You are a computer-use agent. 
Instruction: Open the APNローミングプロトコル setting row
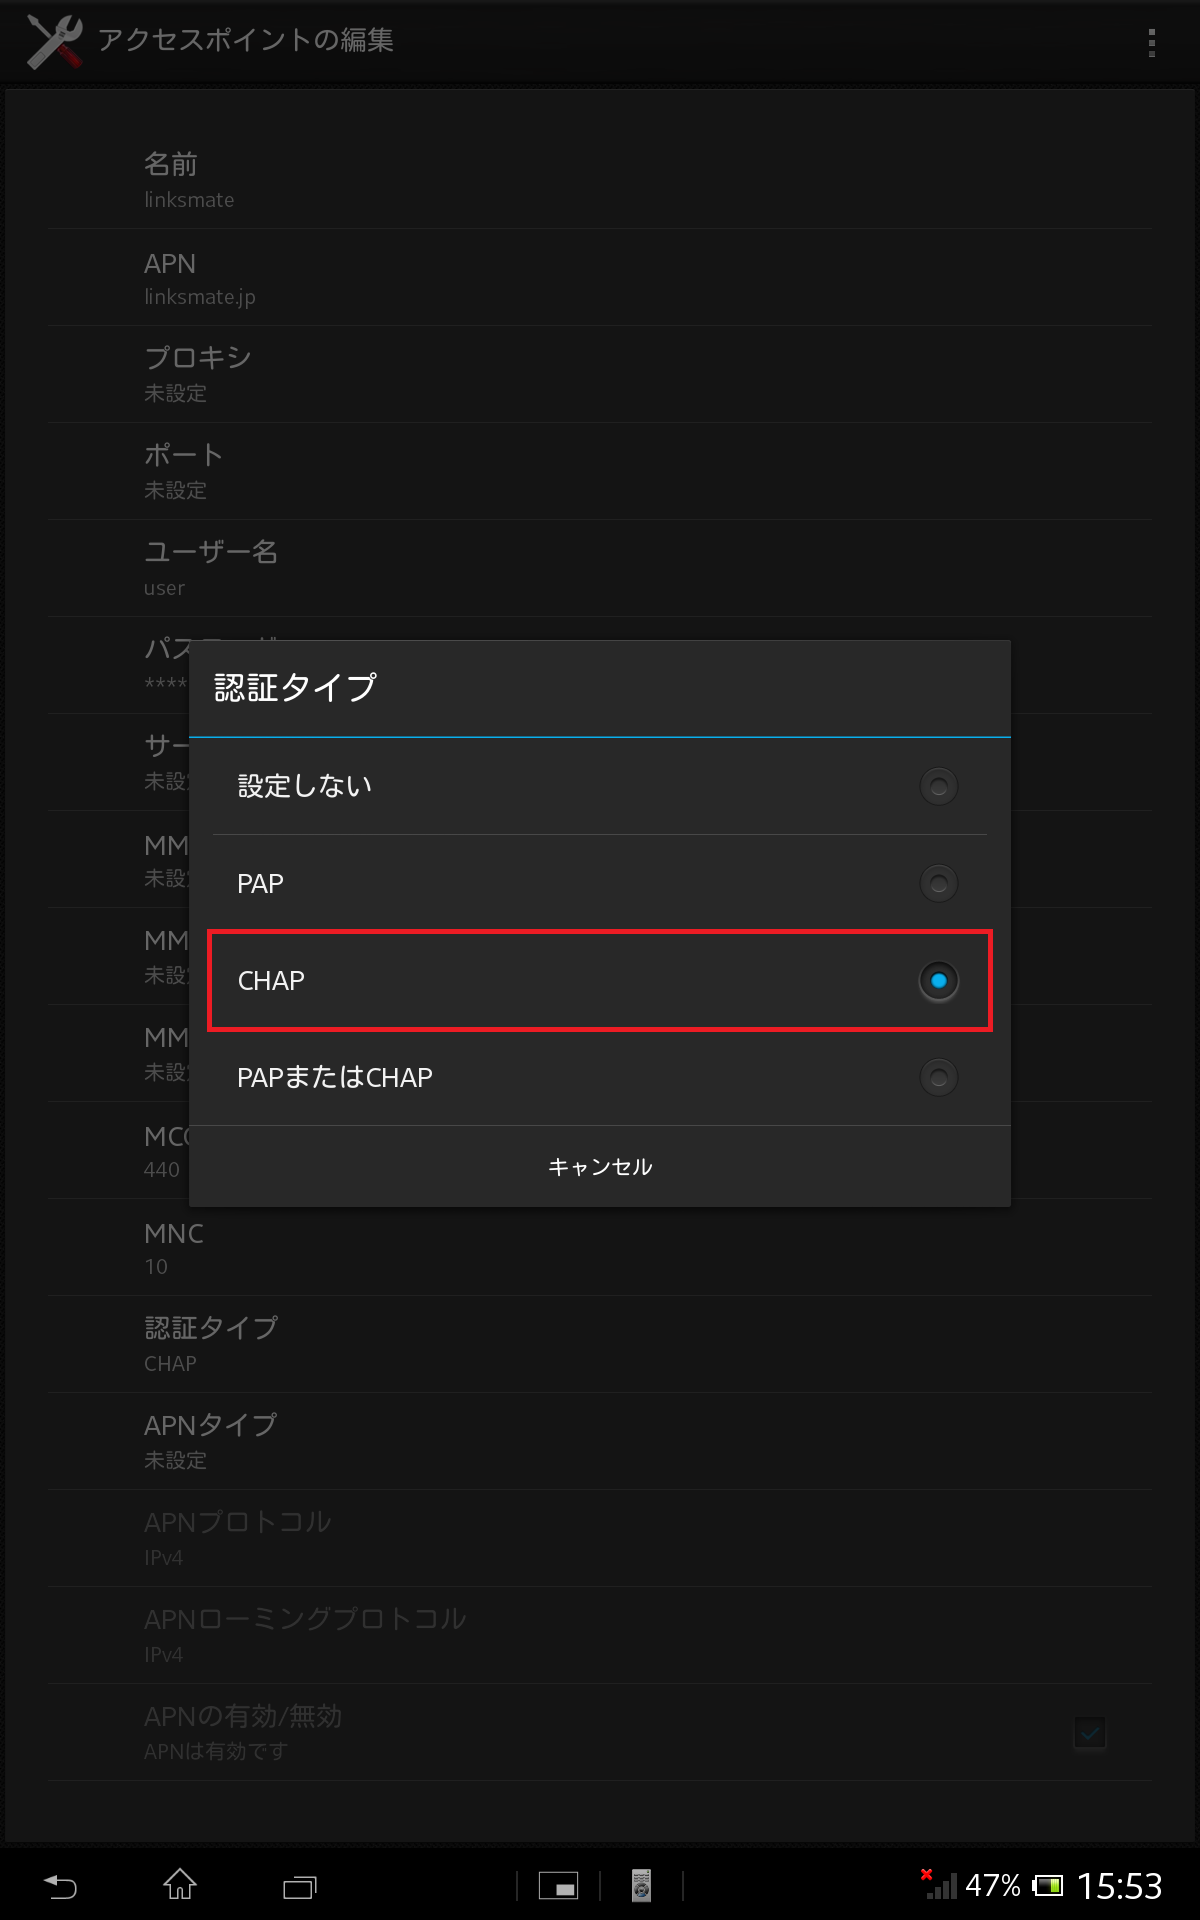click(600, 1636)
